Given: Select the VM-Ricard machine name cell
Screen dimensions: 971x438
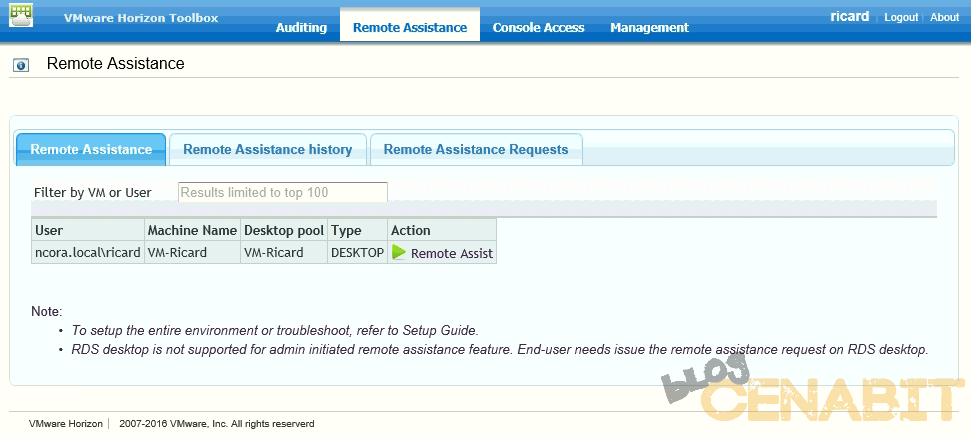Looking at the screenshot, I should (192, 253).
